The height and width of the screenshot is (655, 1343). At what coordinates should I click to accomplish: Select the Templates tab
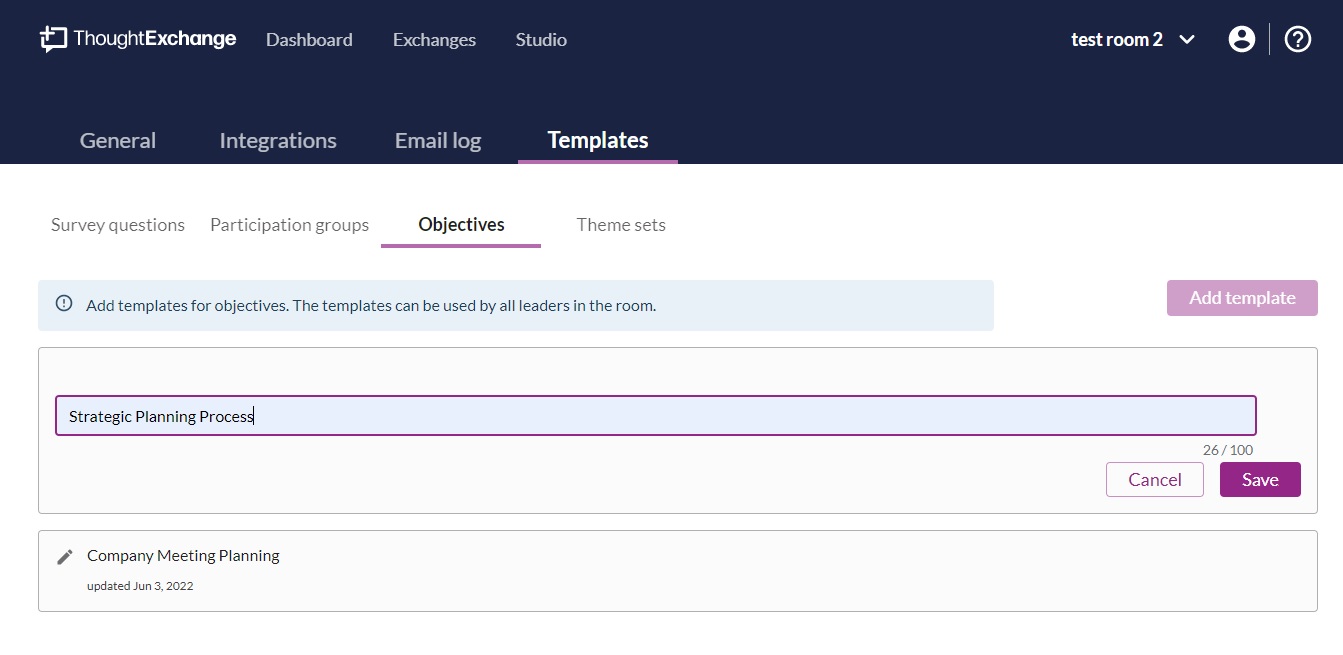pyautogui.click(x=598, y=140)
